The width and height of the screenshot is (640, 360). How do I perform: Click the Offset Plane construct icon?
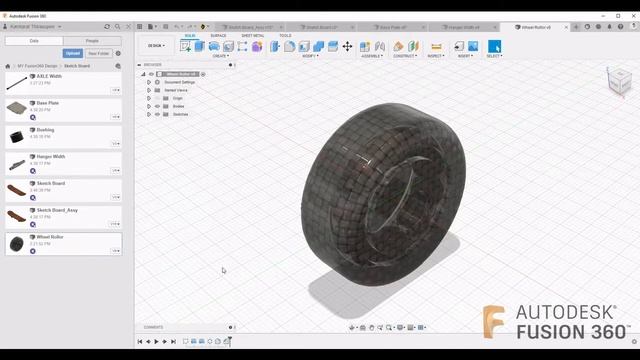398,46
